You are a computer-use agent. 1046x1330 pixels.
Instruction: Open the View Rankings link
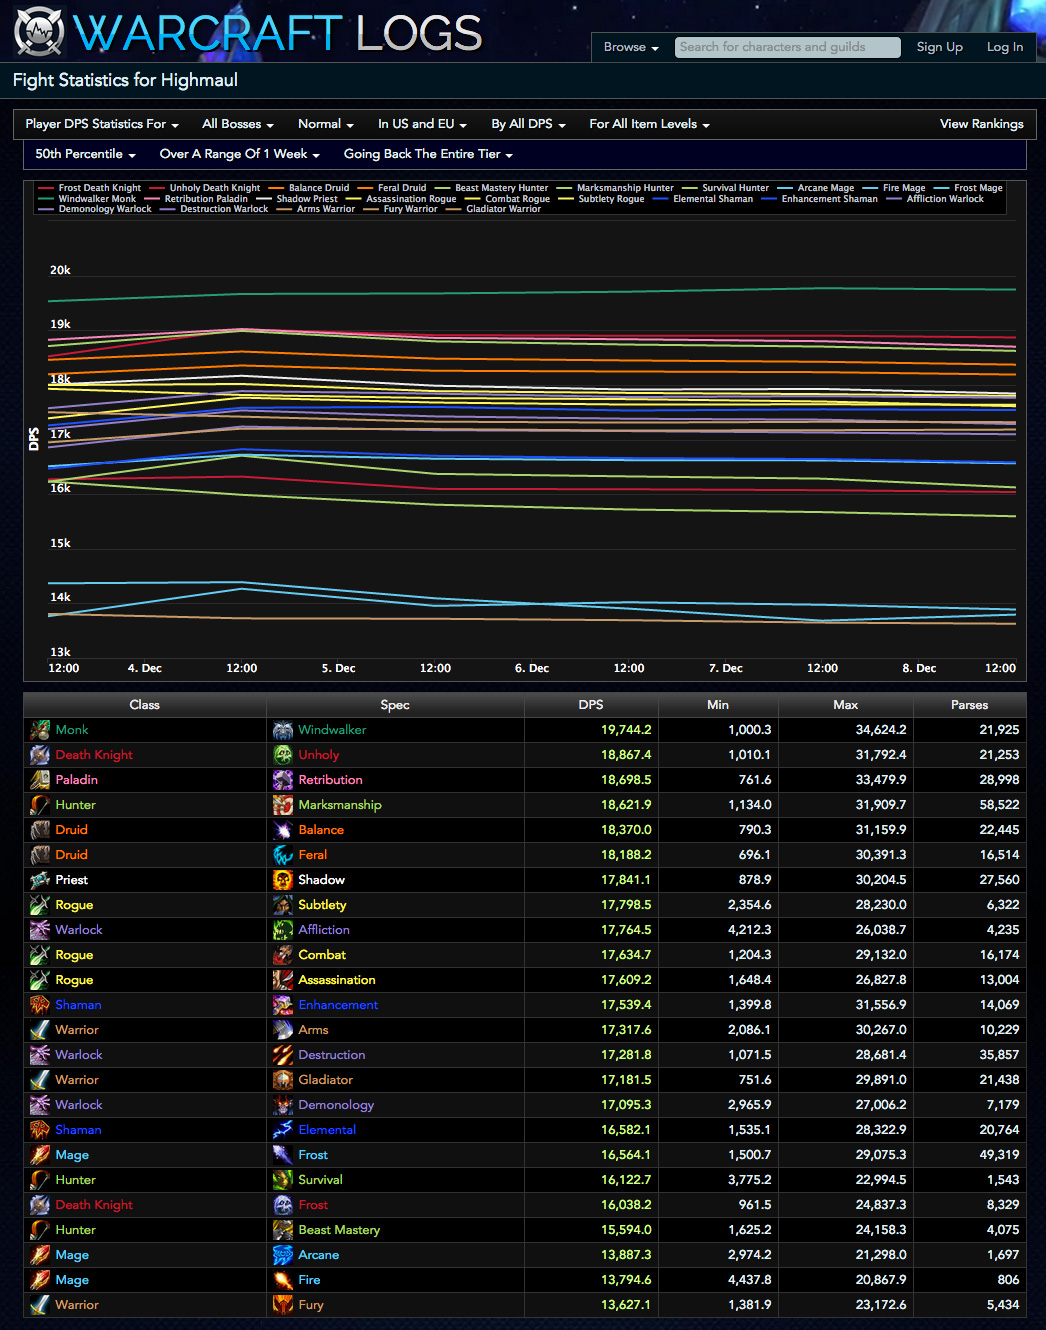point(982,124)
